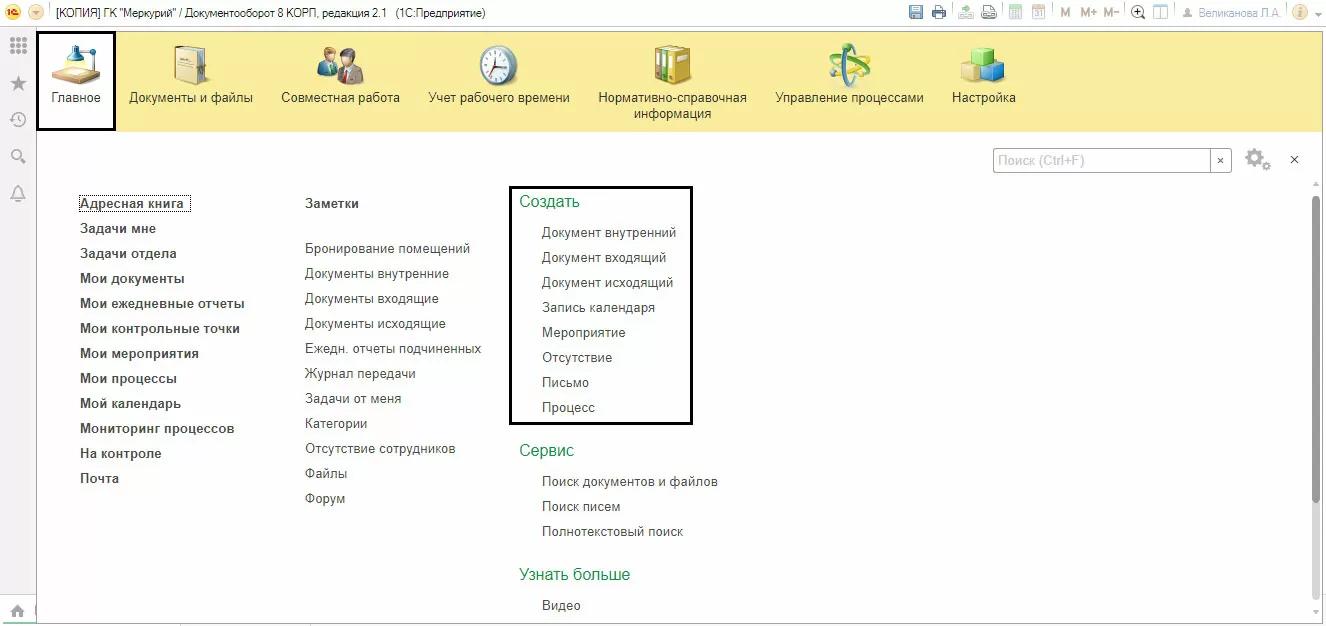Open Нормативно-справочная информация section

[x=673, y=83]
